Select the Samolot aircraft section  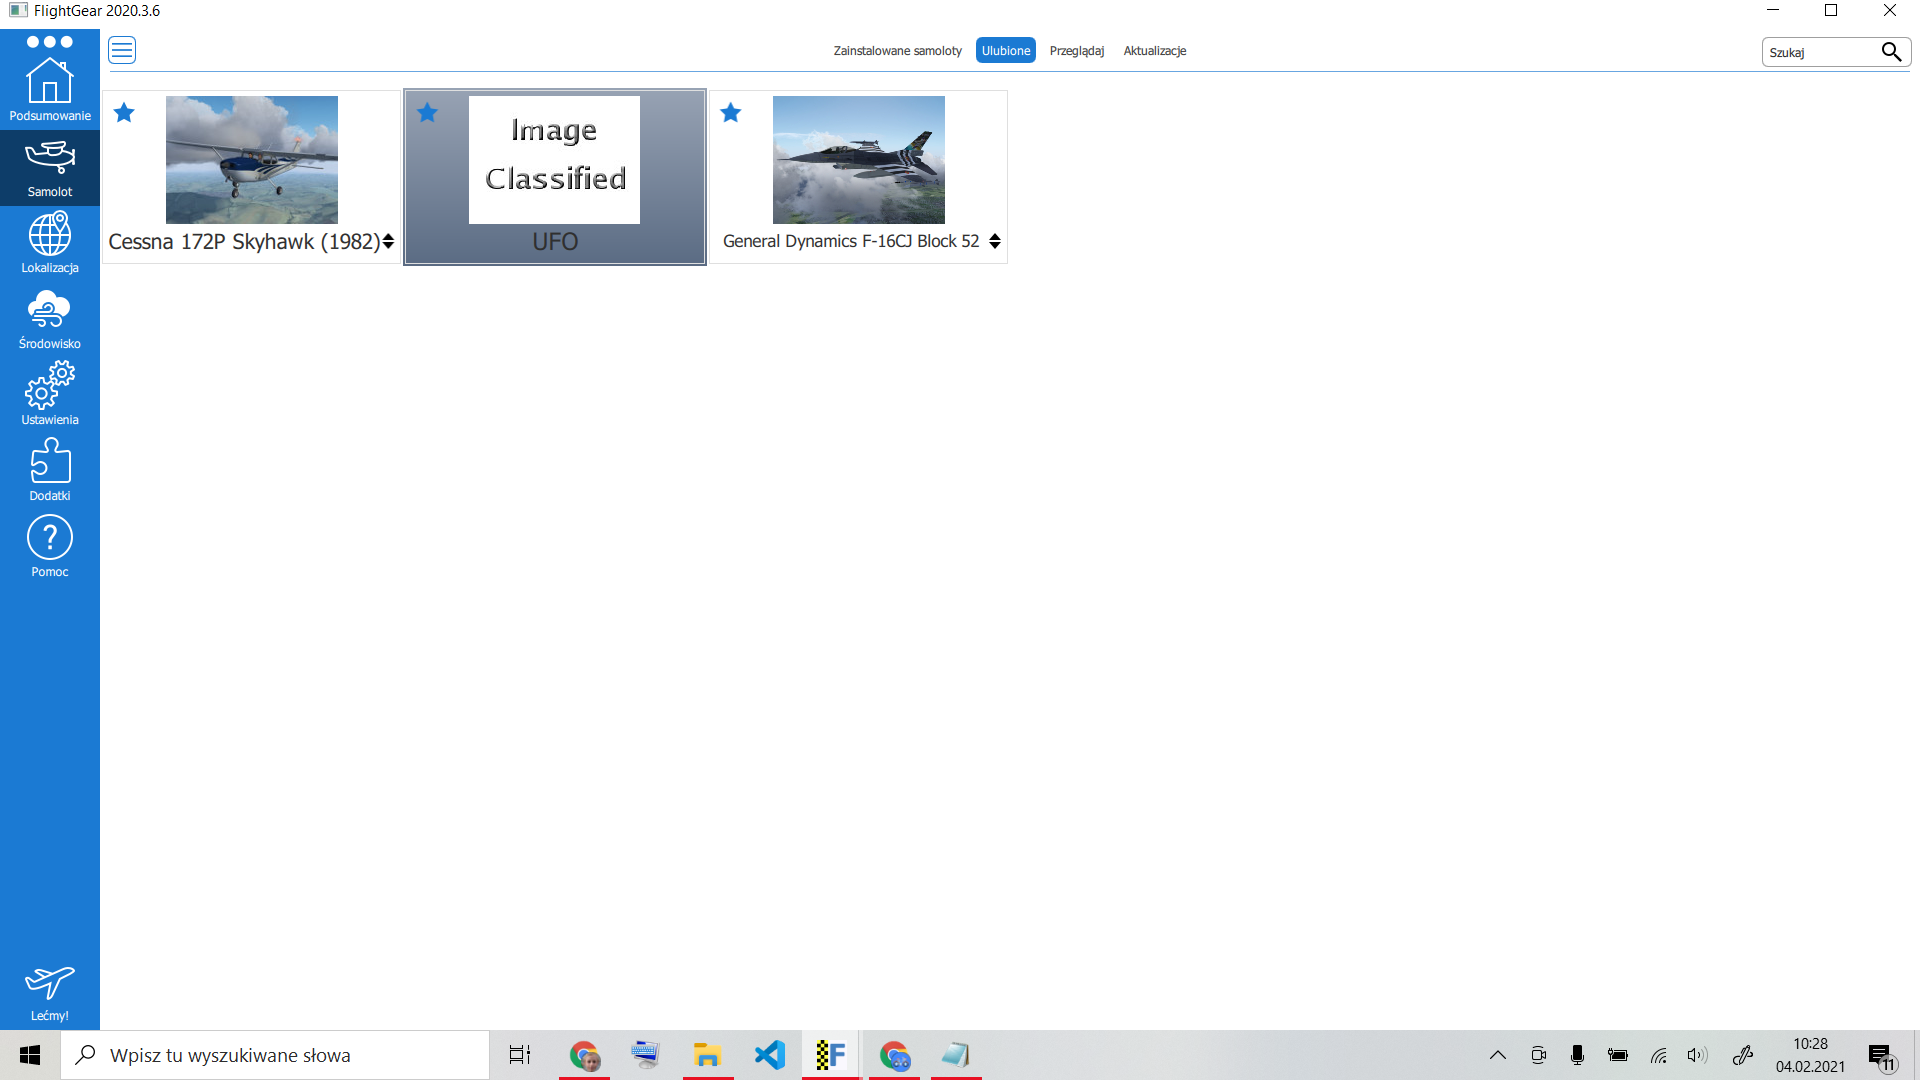(50, 168)
